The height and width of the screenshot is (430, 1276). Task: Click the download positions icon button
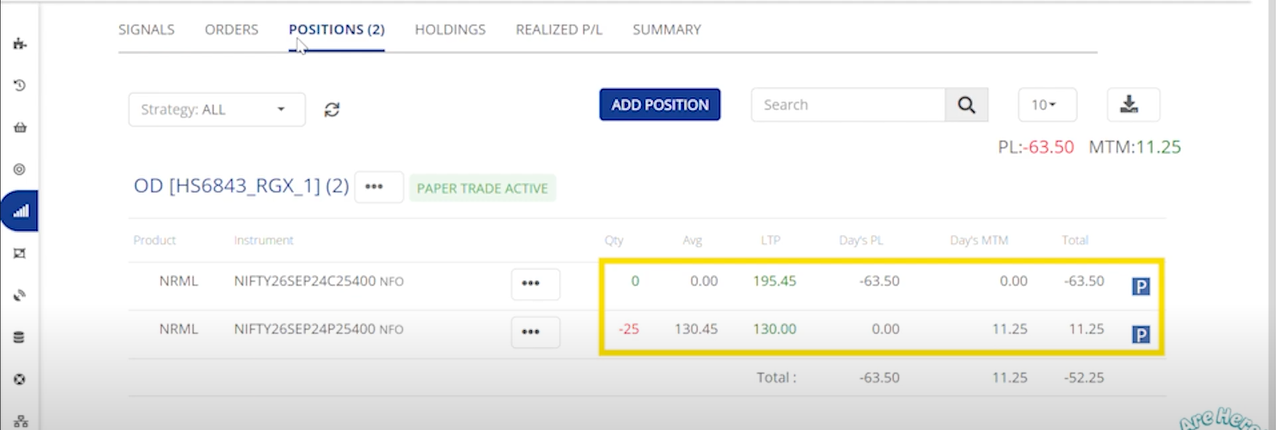coord(1132,105)
